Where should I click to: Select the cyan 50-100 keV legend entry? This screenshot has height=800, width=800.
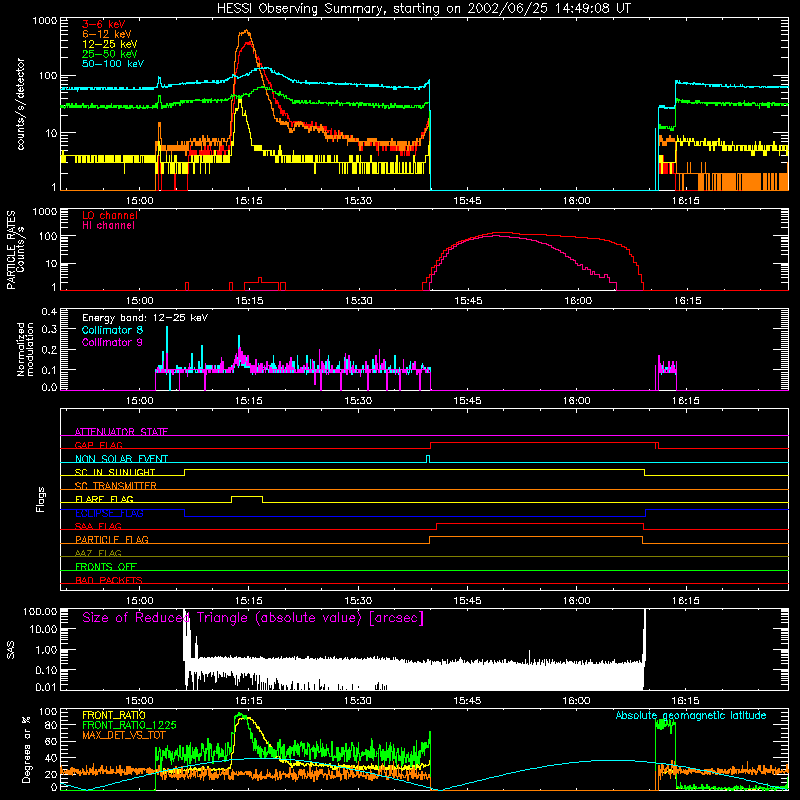coord(113,64)
